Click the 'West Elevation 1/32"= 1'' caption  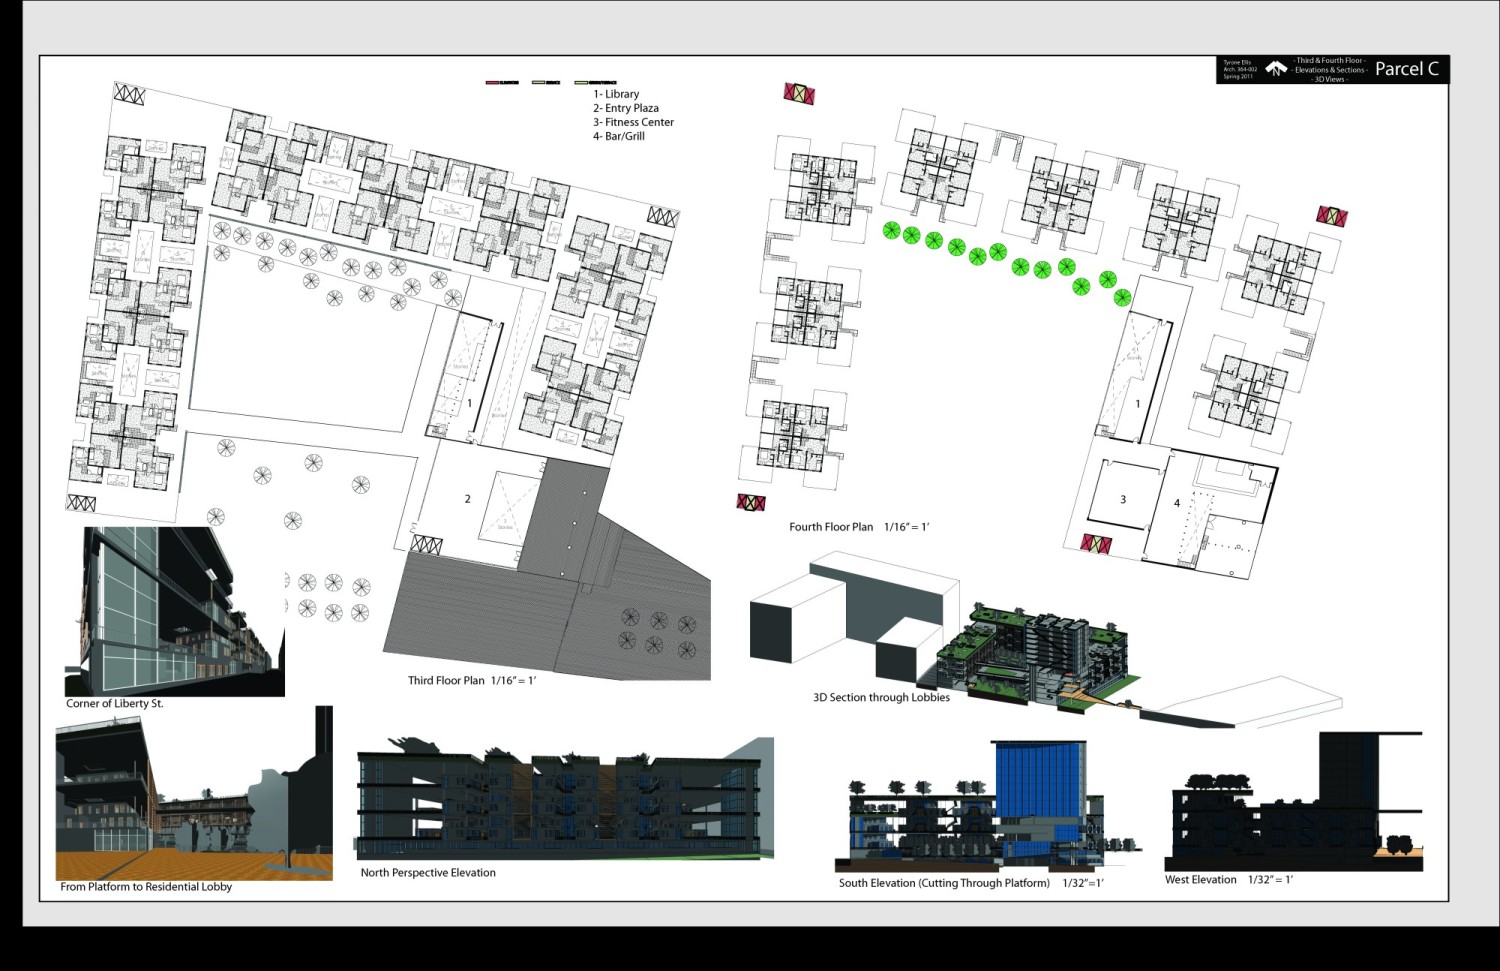tap(1229, 880)
